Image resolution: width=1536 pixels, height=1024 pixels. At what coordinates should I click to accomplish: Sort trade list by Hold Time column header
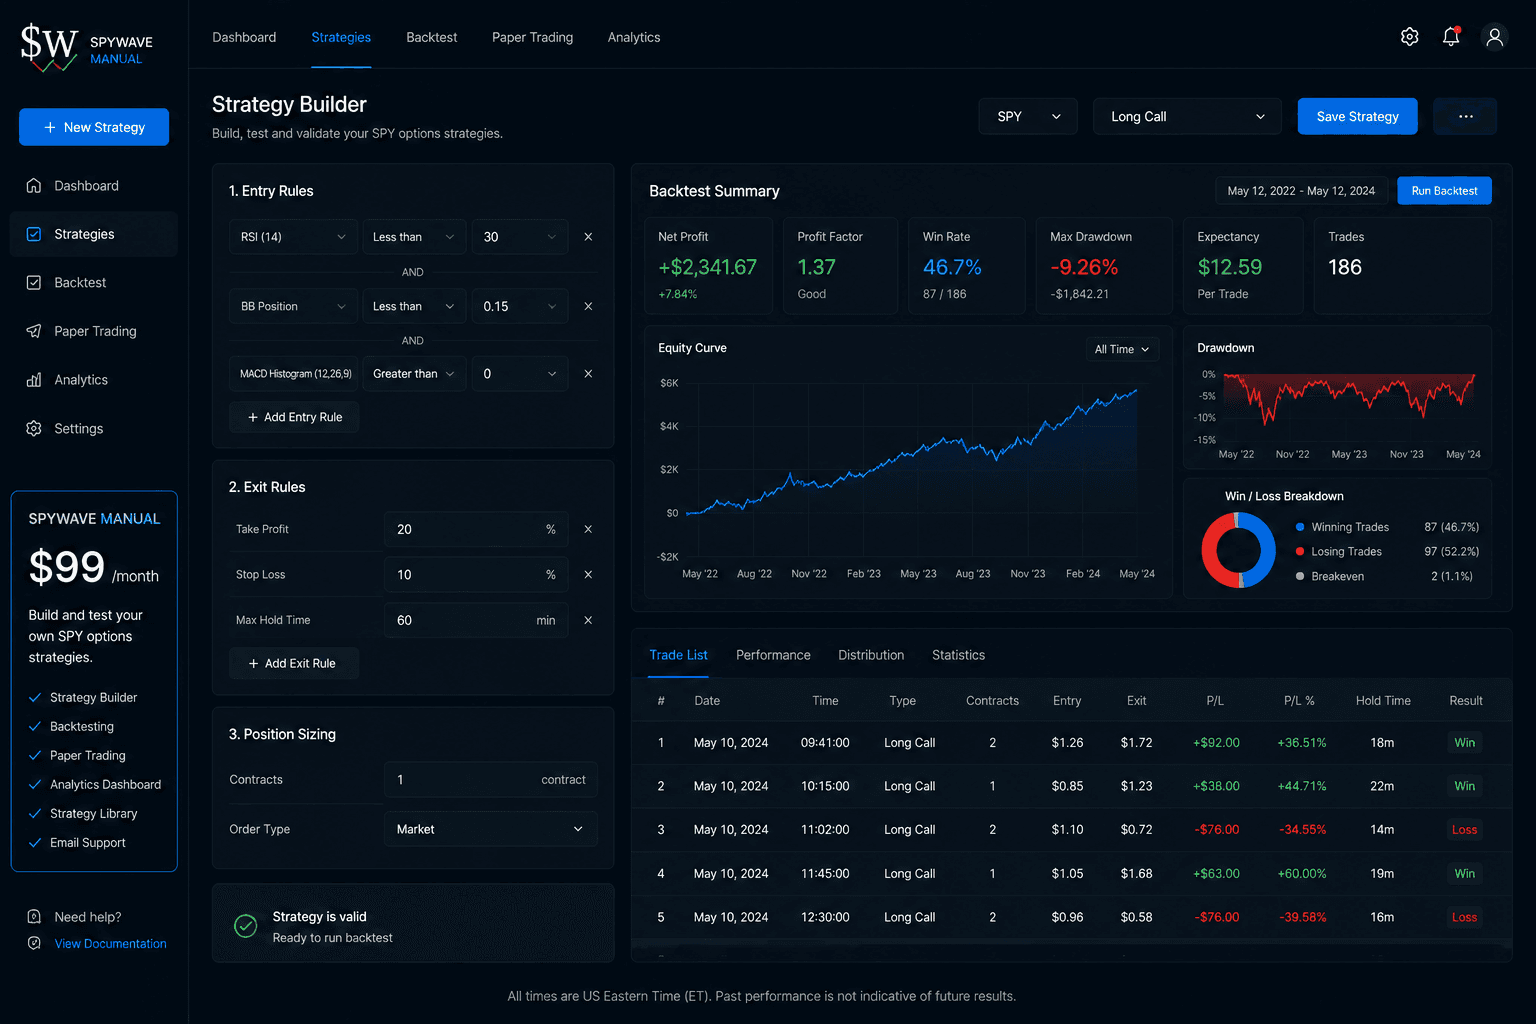coord(1383,701)
